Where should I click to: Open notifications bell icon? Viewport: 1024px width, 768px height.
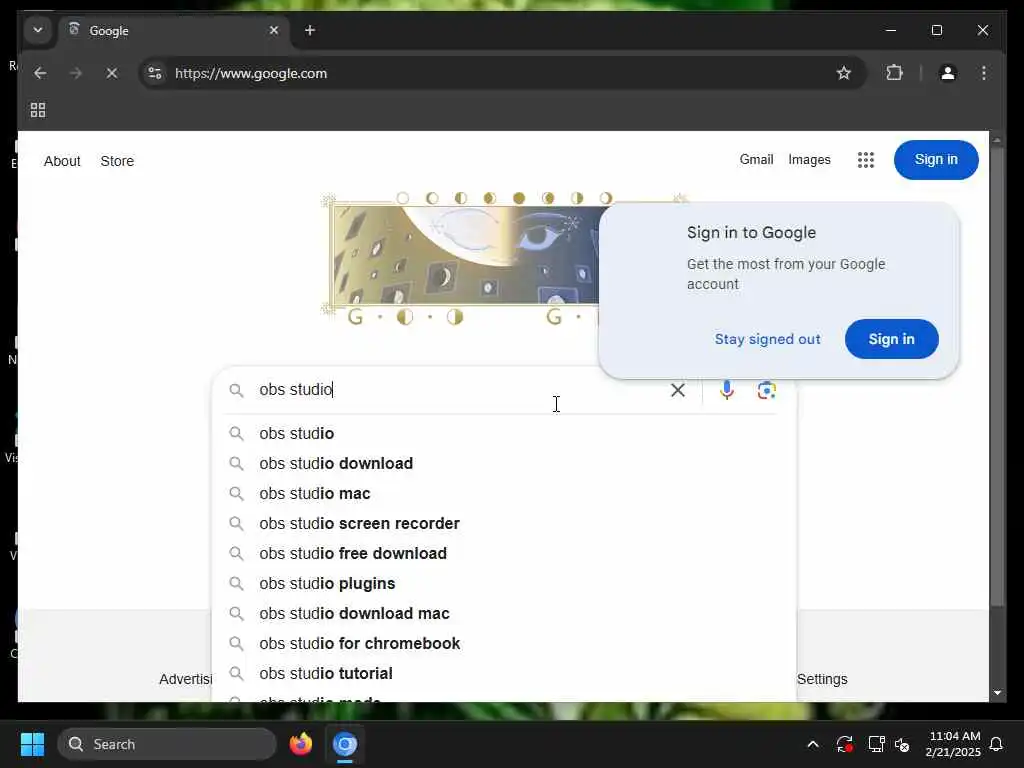997,744
